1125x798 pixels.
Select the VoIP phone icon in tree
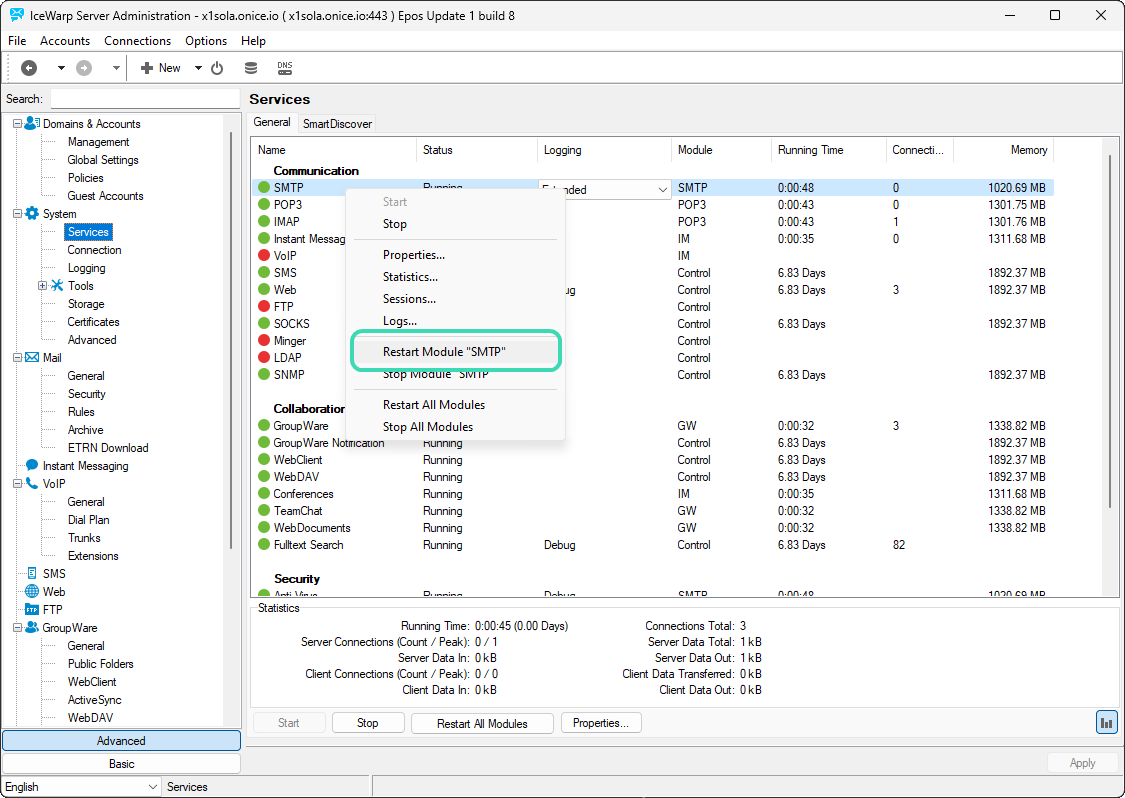(32, 484)
